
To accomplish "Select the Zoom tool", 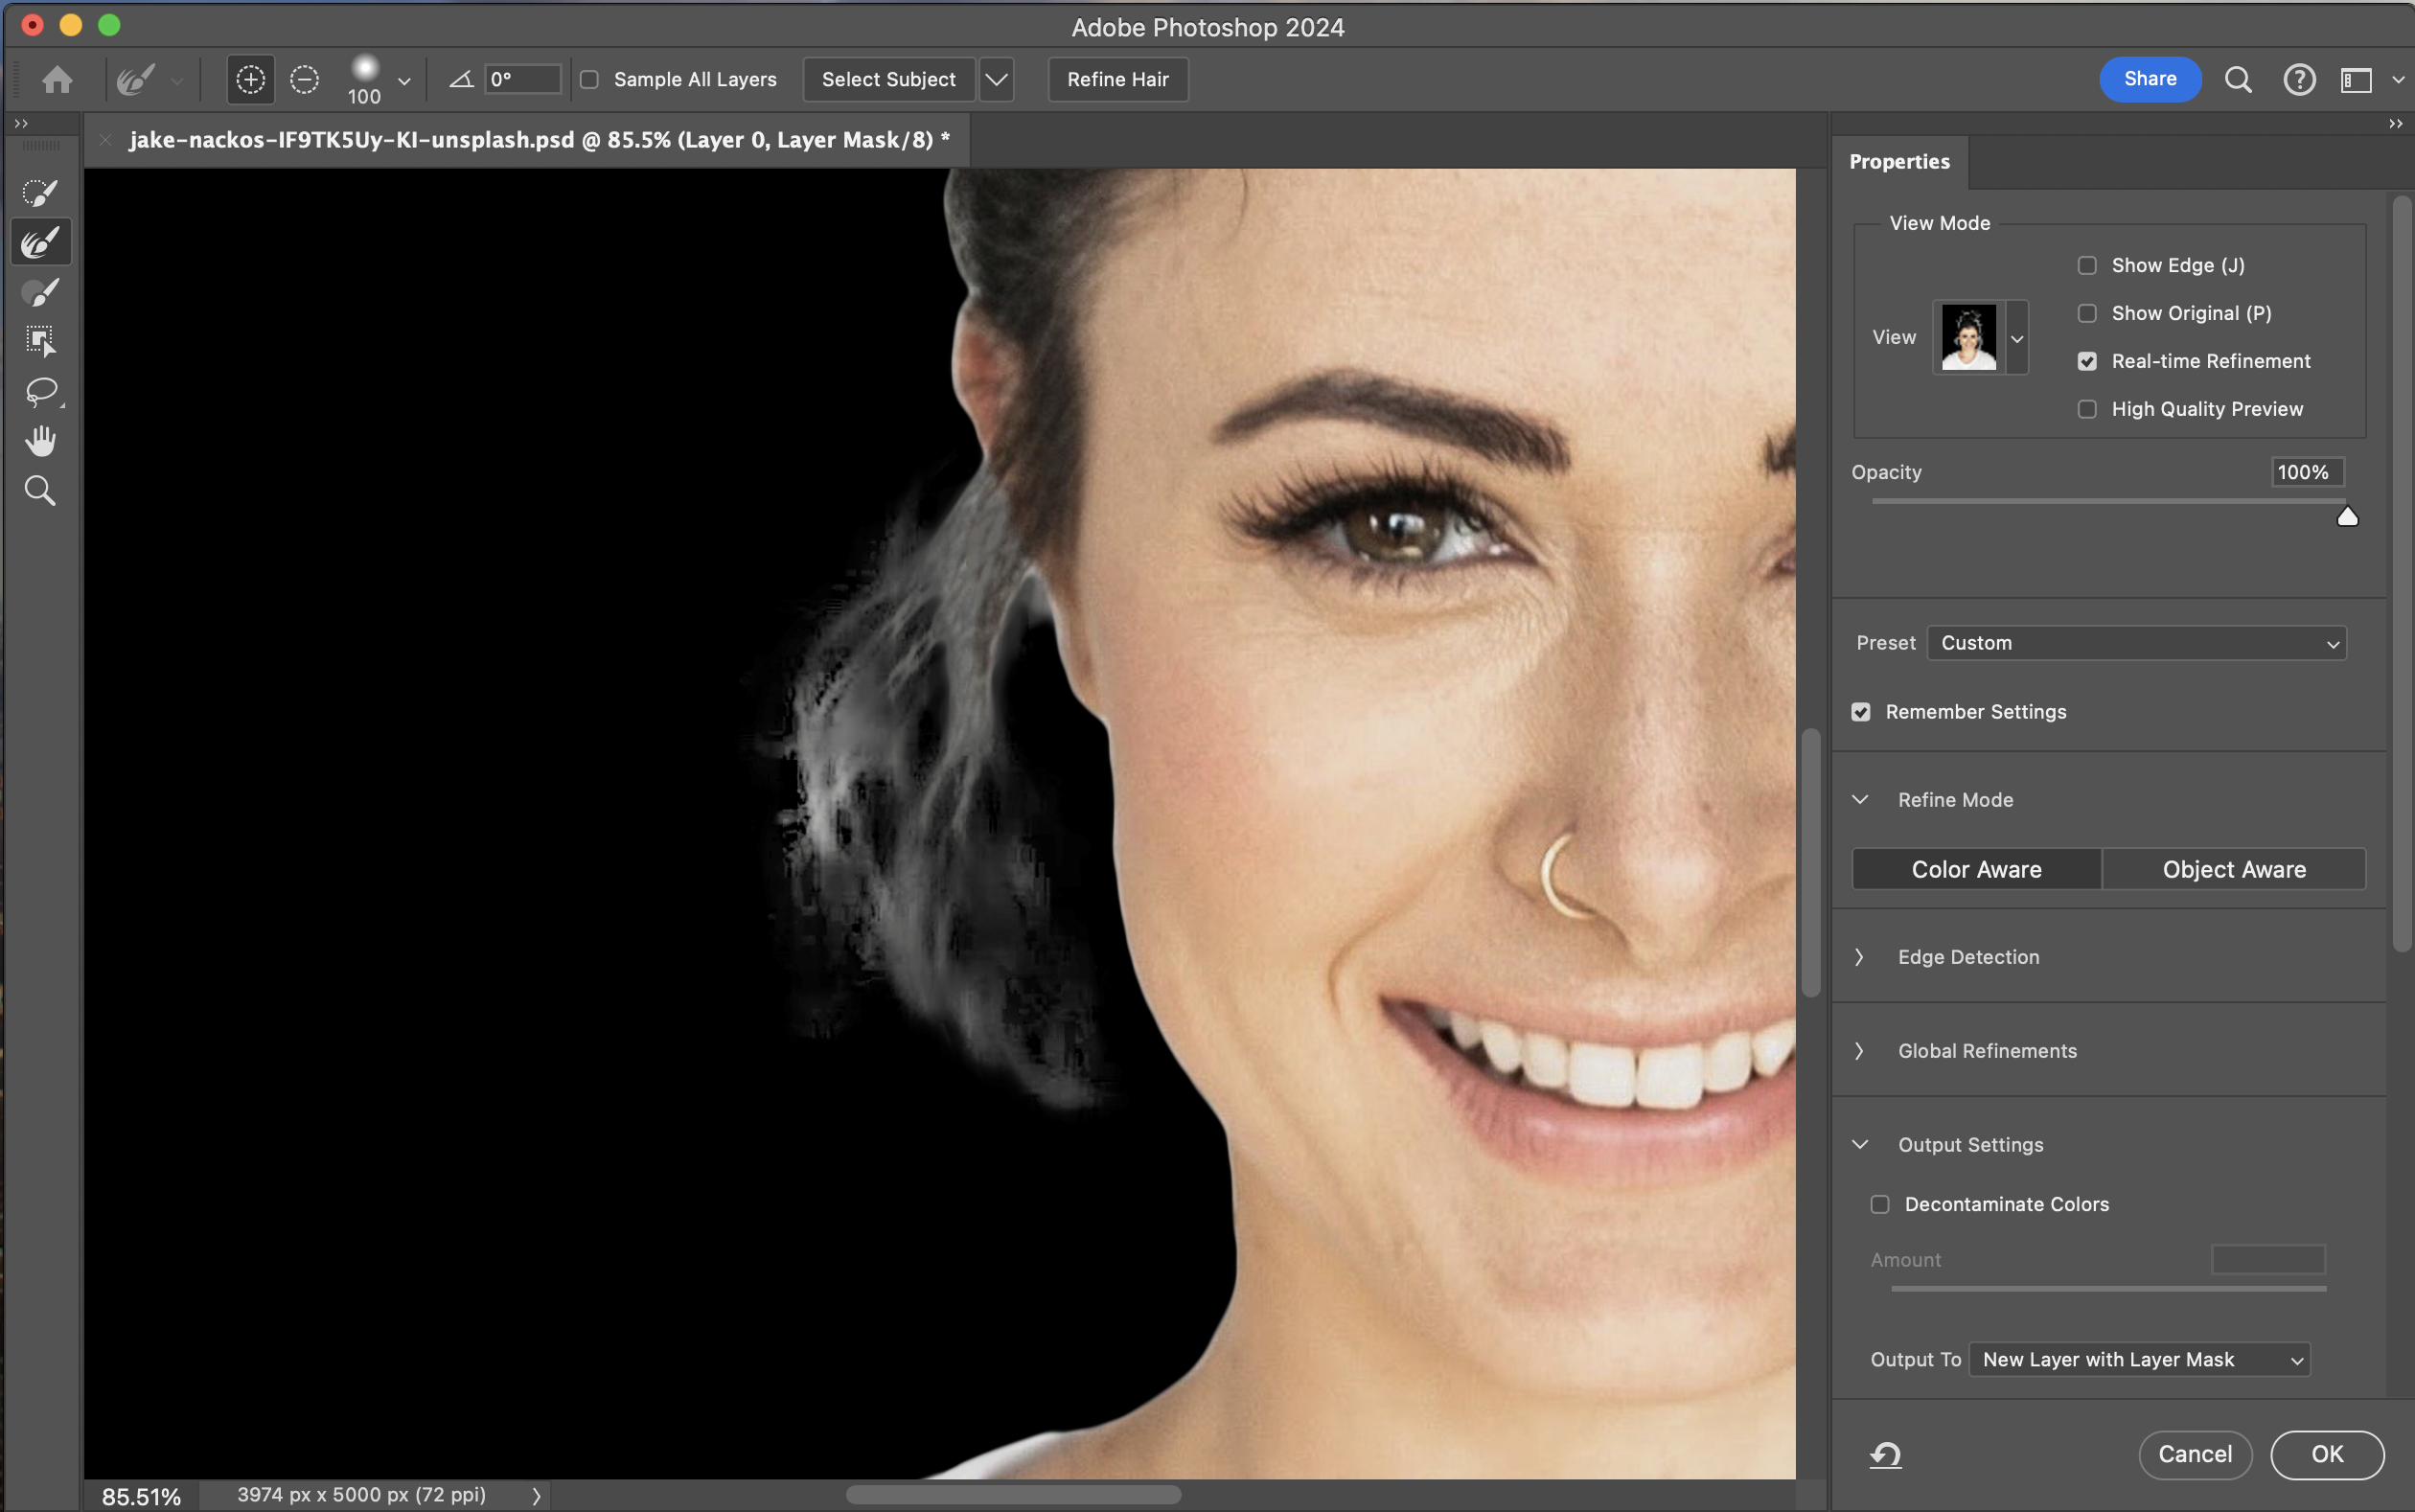I will (x=40, y=491).
